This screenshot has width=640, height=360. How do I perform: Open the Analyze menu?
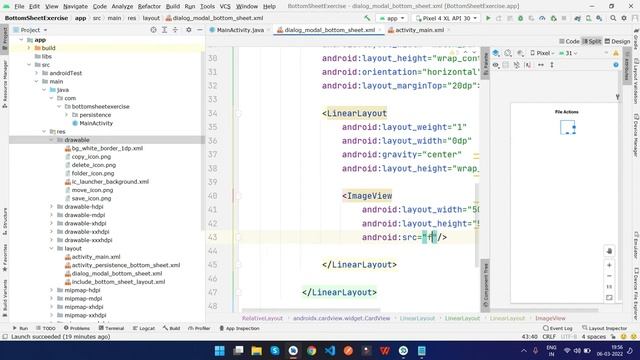pos(122,7)
